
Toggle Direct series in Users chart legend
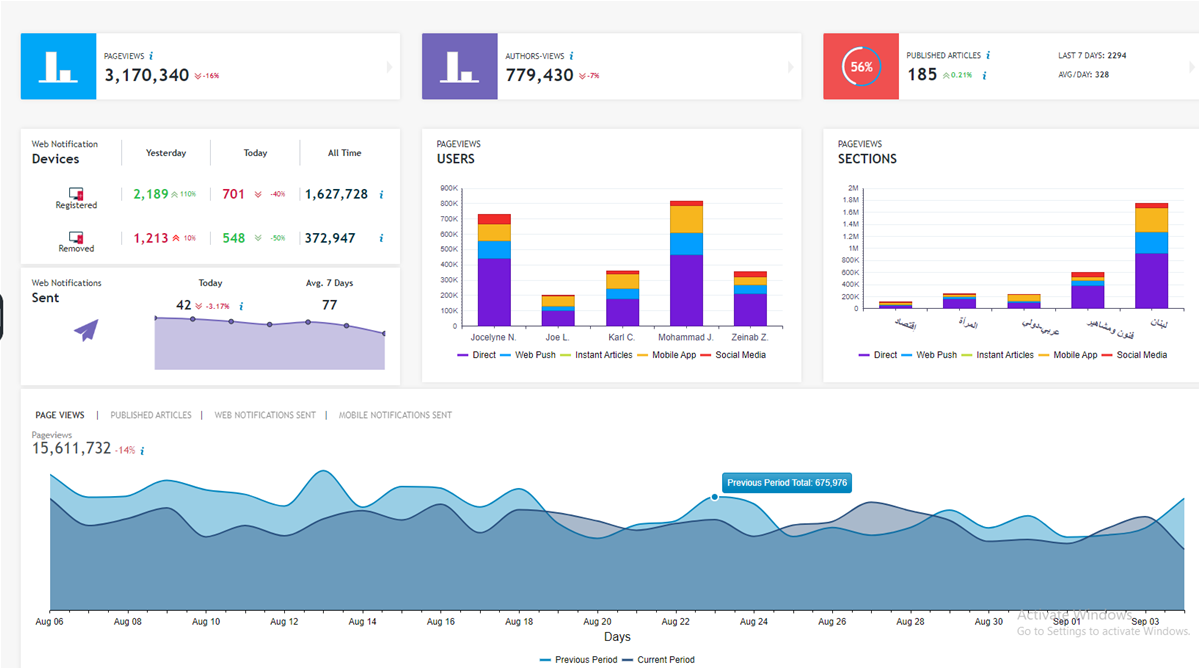(x=480, y=355)
